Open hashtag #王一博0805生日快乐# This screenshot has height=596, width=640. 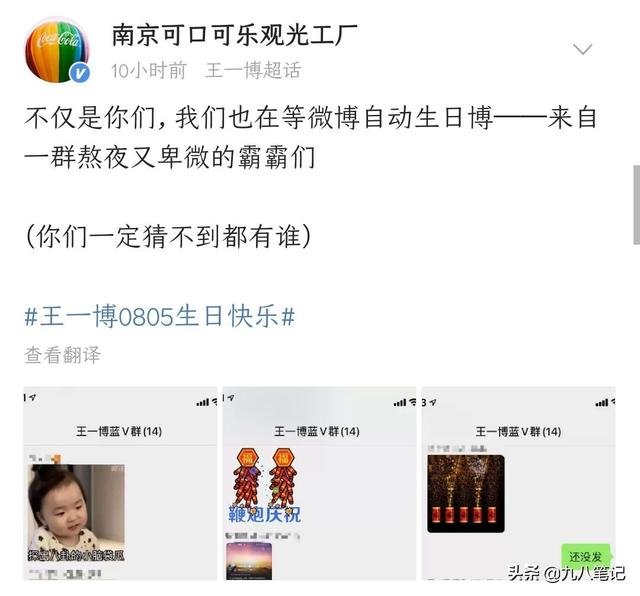click(160, 316)
